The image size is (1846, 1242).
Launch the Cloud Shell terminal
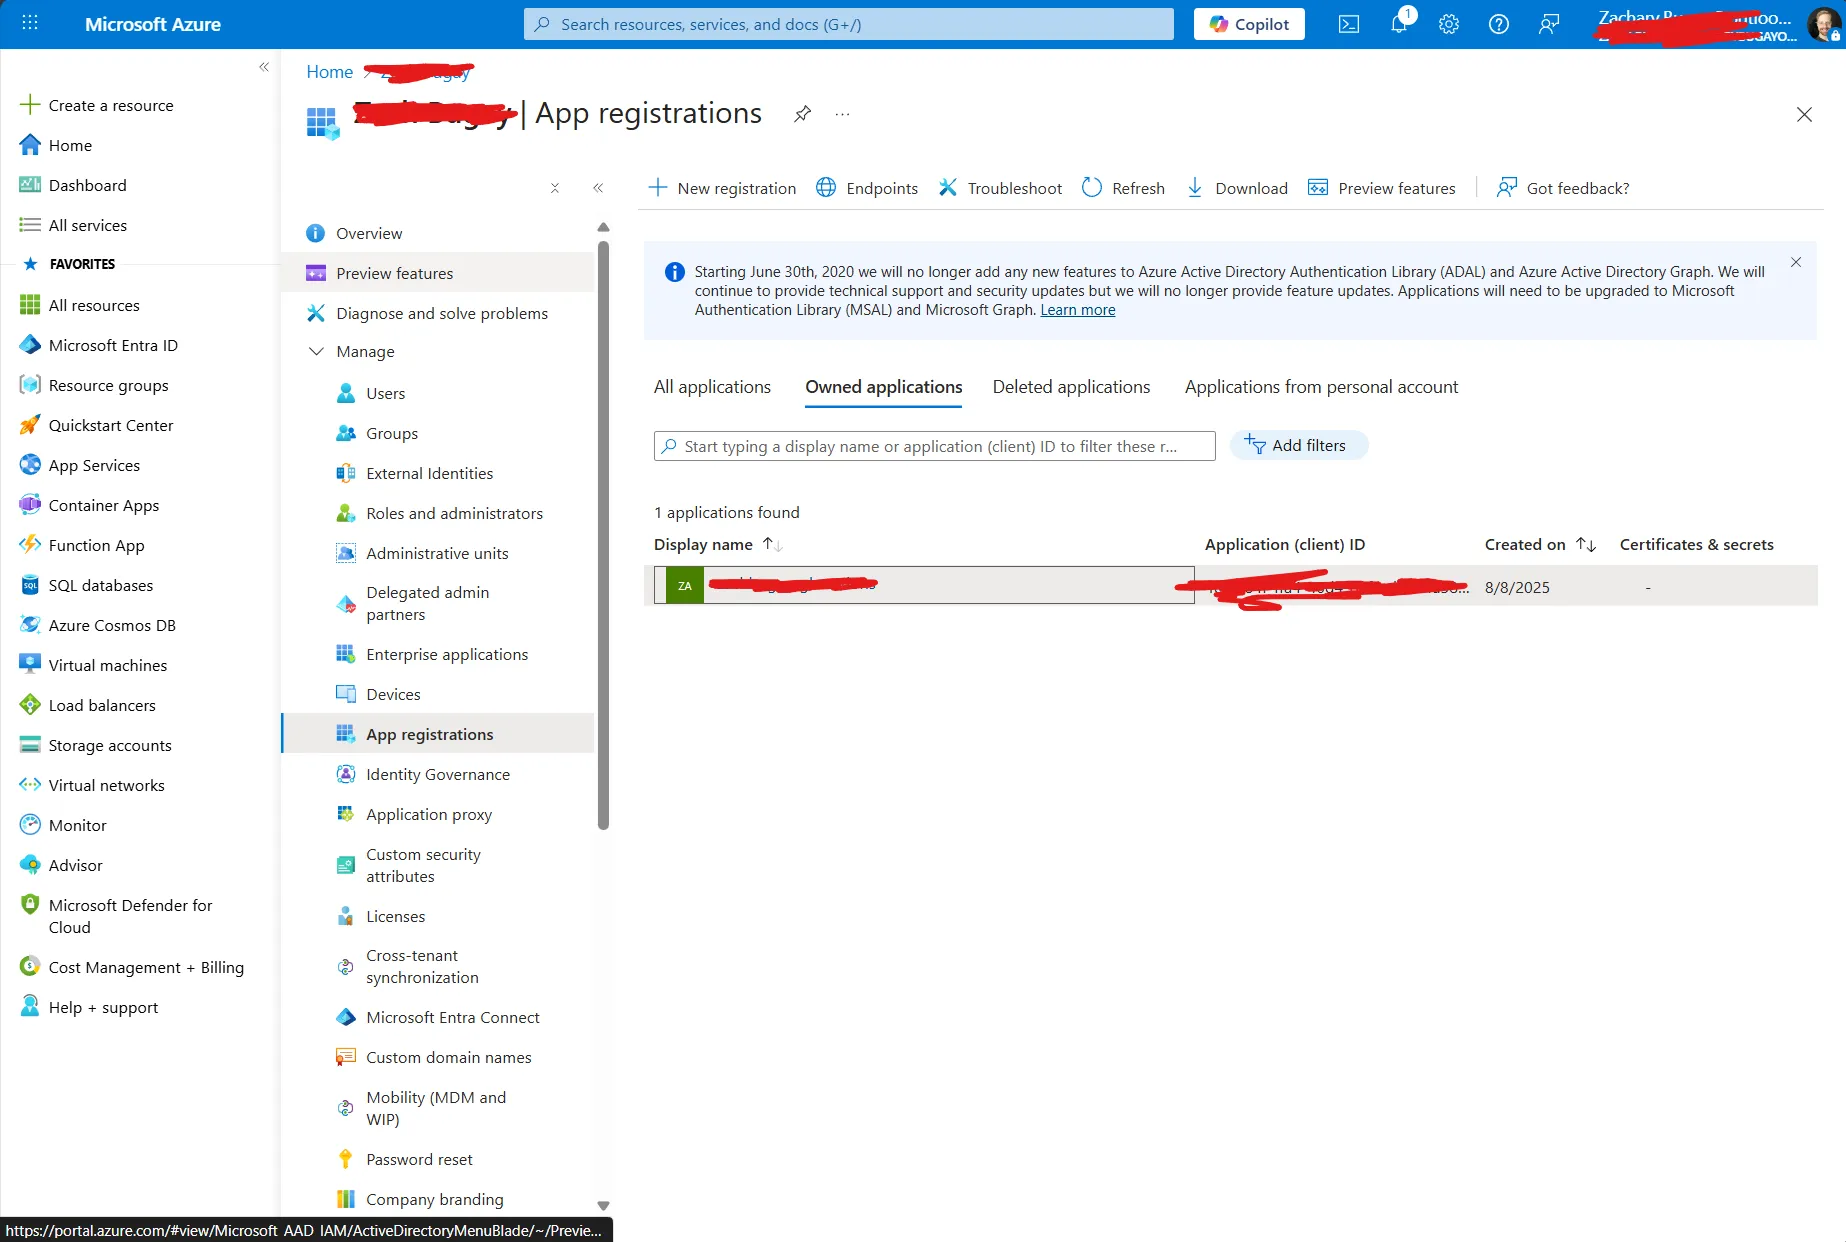click(x=1349, y=23)
